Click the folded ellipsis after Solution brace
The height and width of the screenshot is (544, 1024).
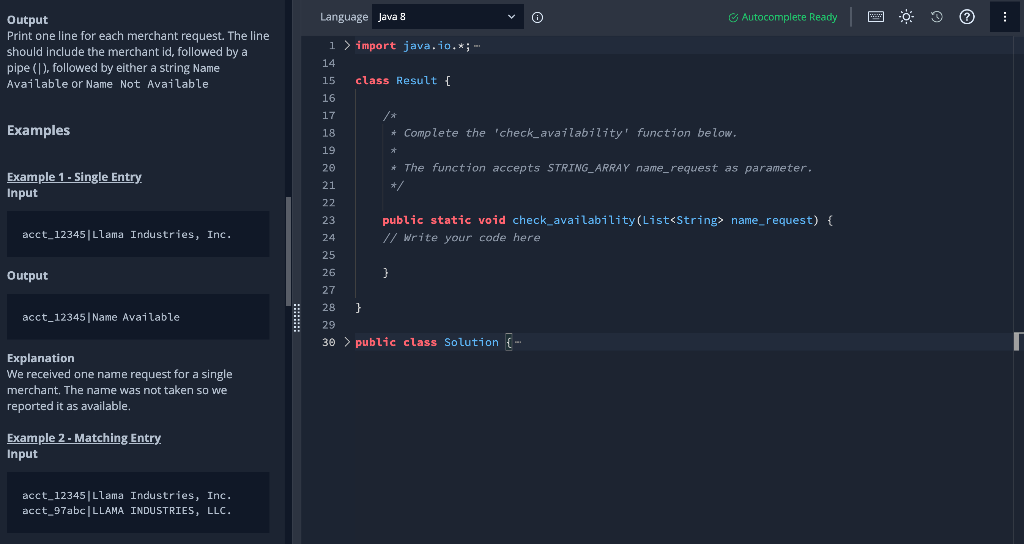click(x=518, y=342)
